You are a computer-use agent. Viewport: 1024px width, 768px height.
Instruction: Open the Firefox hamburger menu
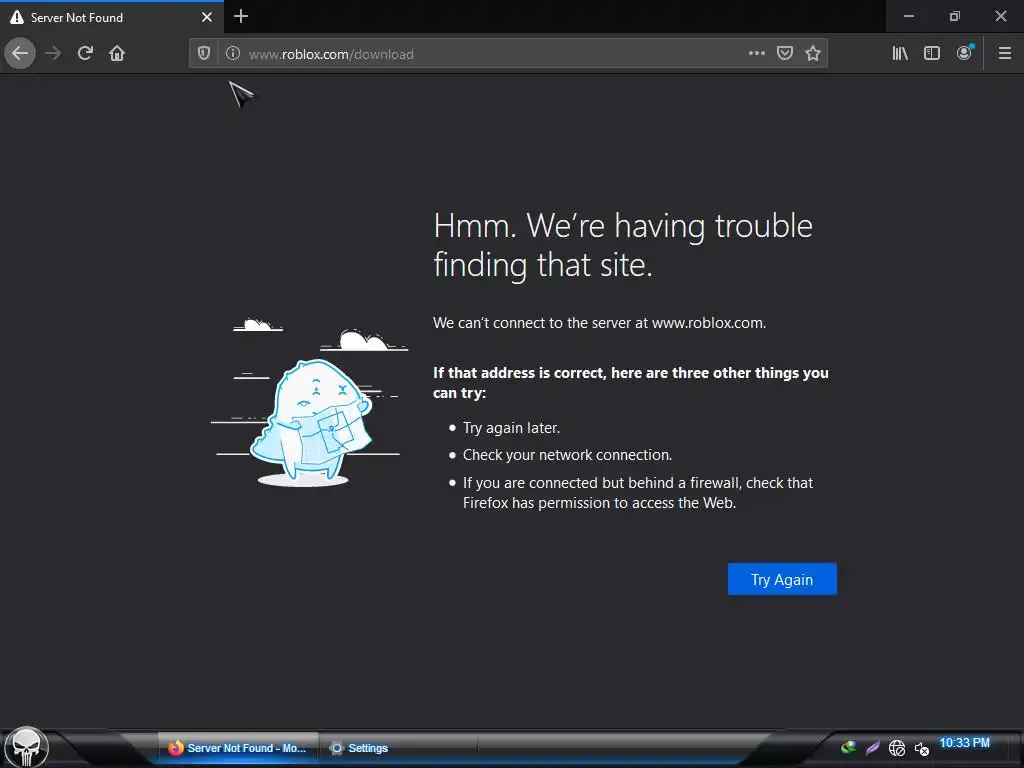[x=1004, y=53]
